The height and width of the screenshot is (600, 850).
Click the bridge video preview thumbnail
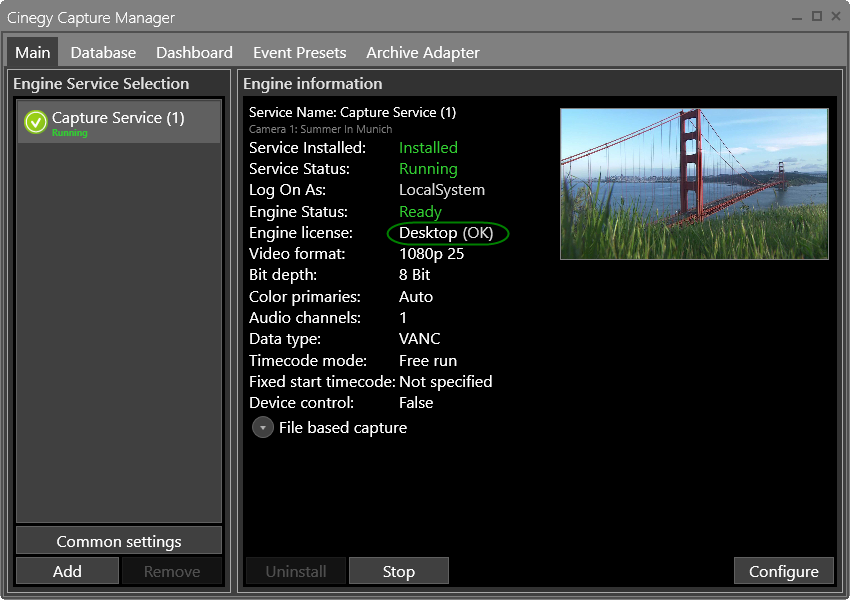coord(694,184)
